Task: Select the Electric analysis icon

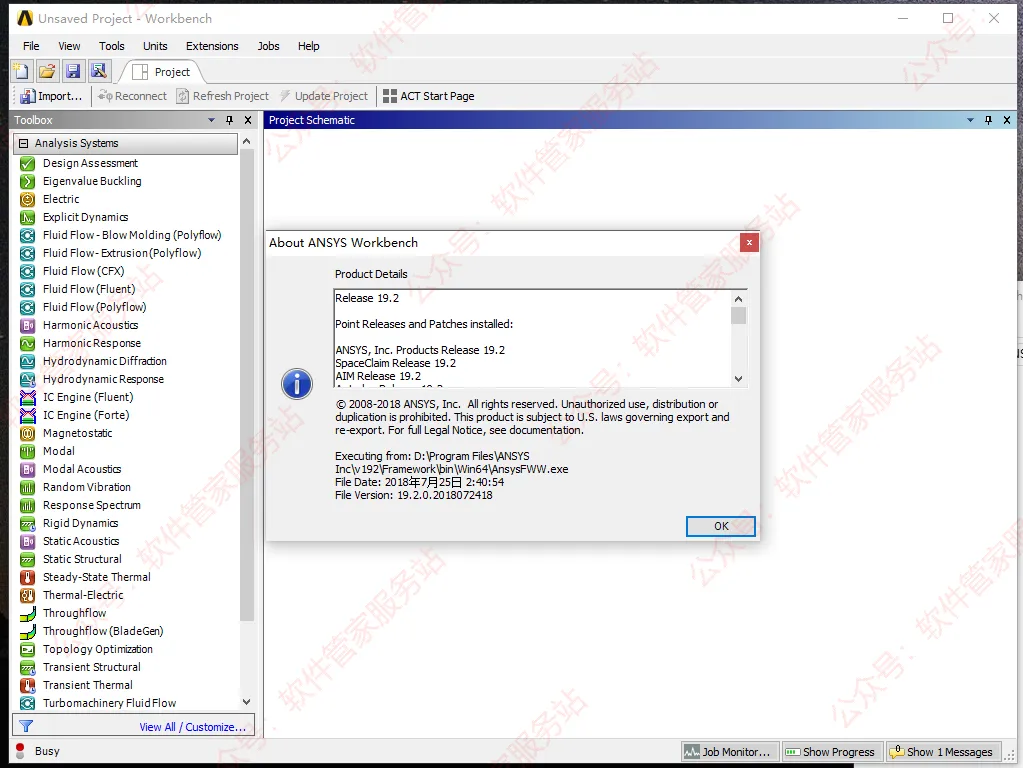Action: point(27,199)
